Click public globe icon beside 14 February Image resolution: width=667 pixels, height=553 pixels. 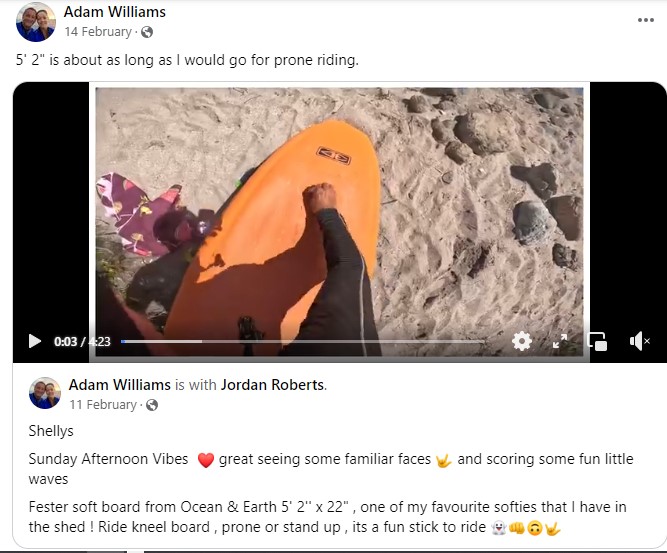147,32
